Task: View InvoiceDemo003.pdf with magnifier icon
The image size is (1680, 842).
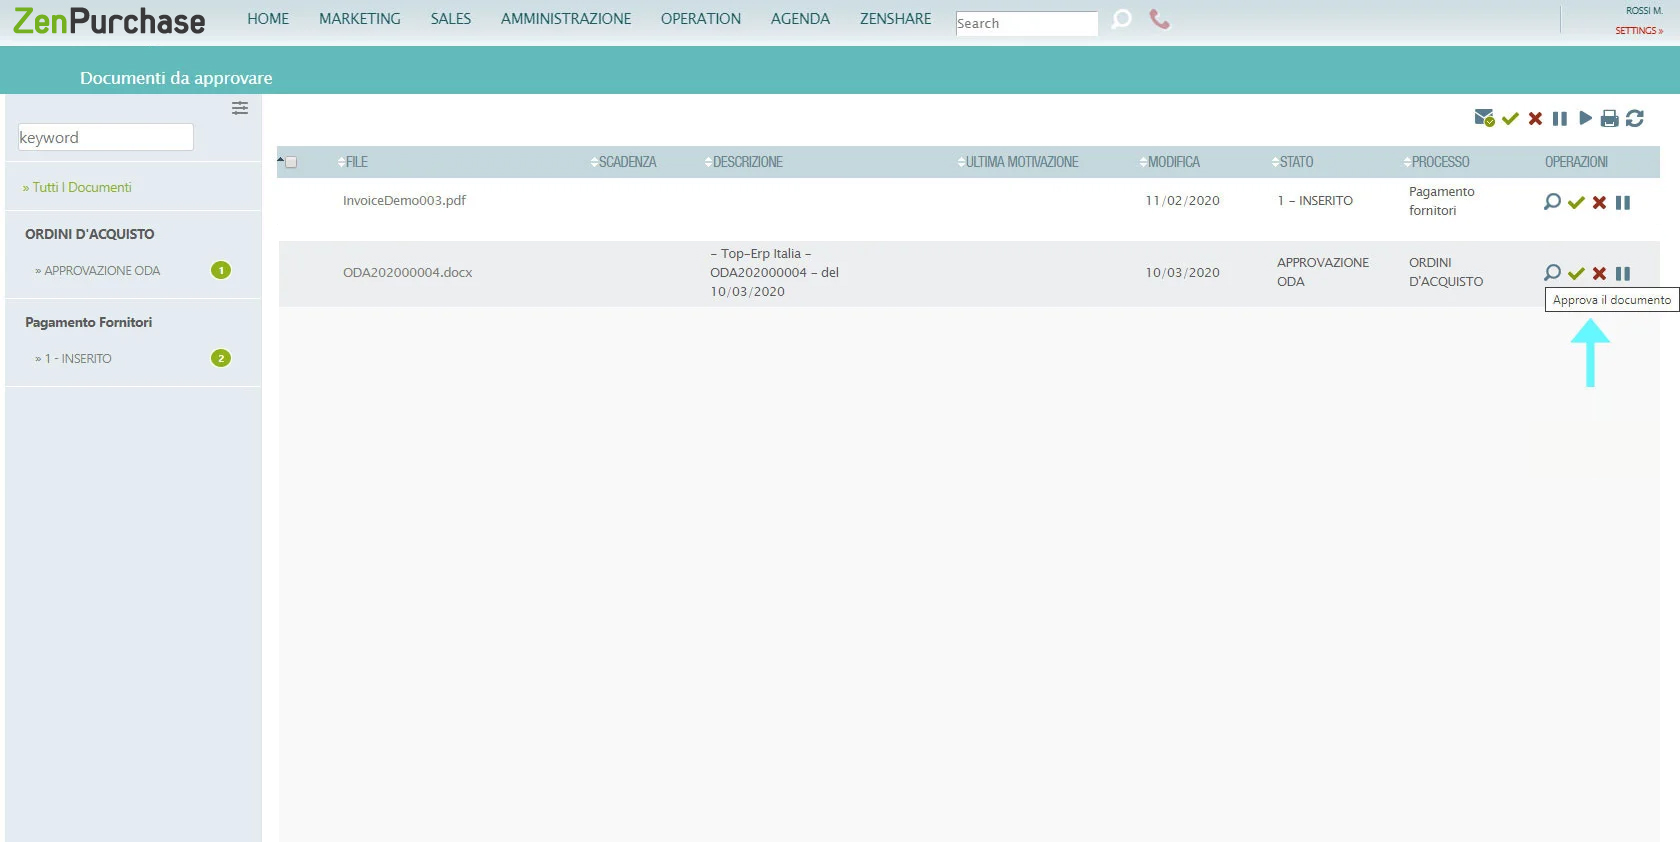Action: pyautogui.click(x=1552, y=202)
